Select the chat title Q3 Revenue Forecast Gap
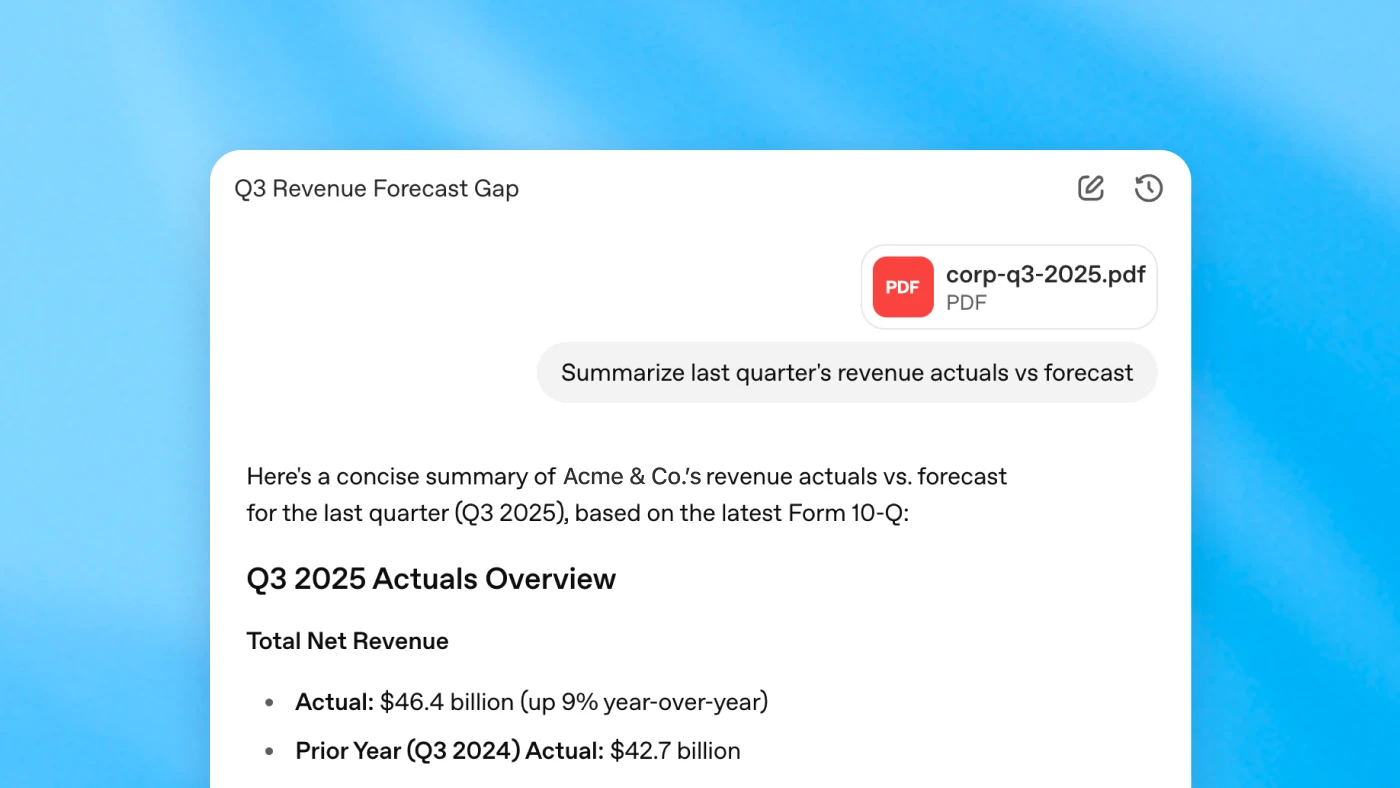1400x788 pixels. coord(377,188)
